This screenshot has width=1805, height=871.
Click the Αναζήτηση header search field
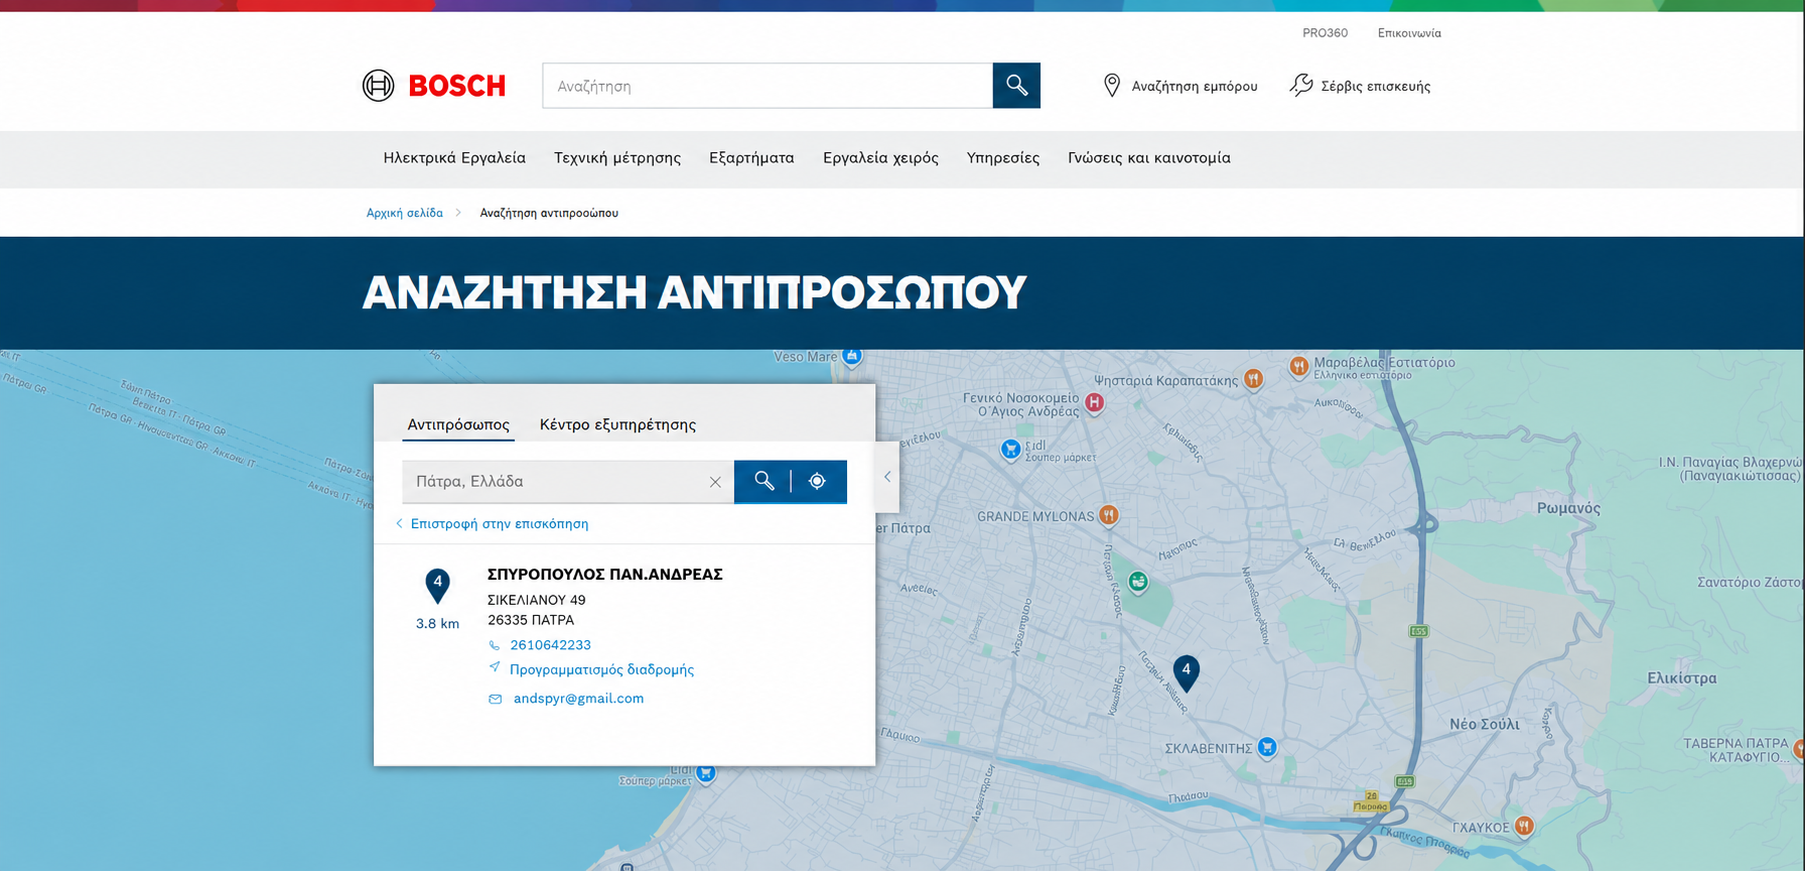pos(767,86)
